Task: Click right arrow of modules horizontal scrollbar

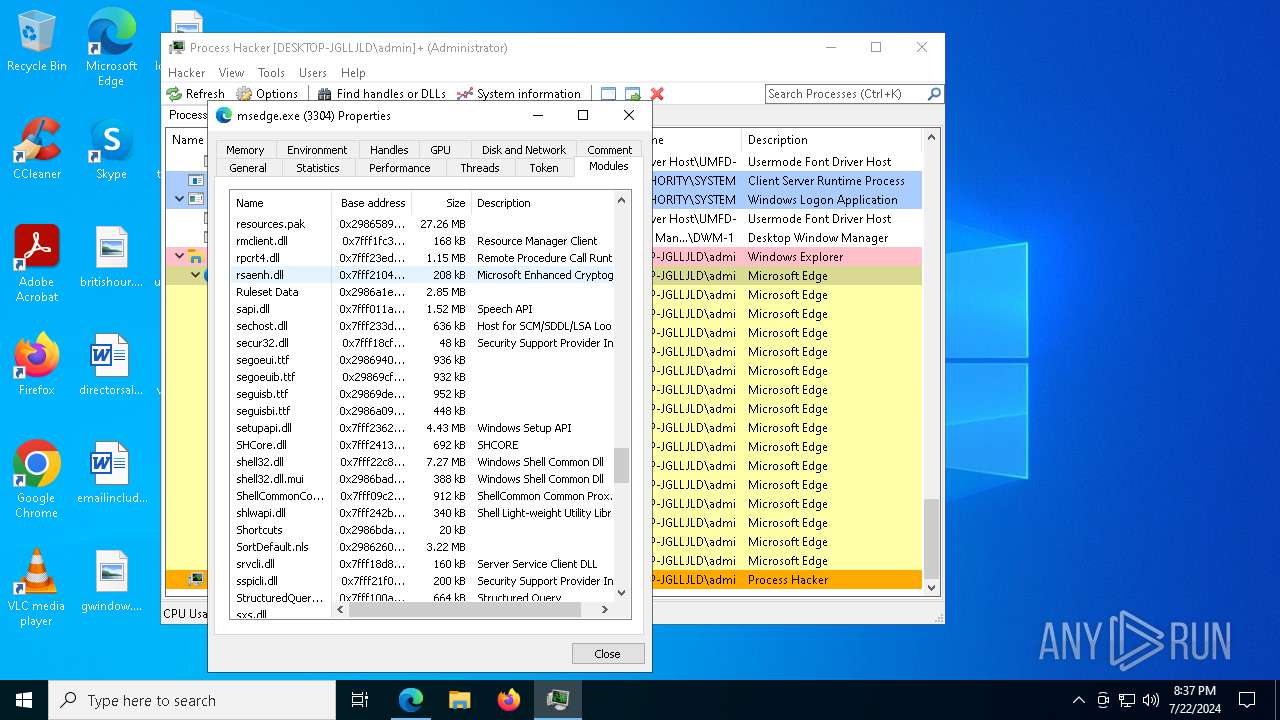Action: [x=605, y=609]
